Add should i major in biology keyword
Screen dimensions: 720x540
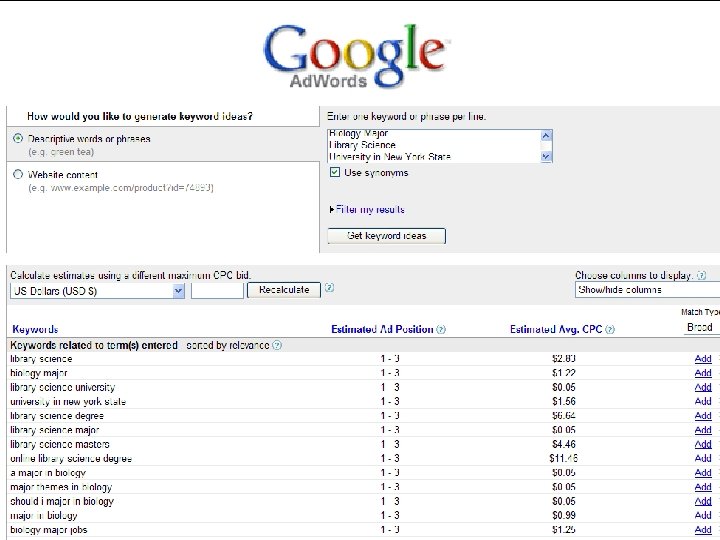[703, 501]
